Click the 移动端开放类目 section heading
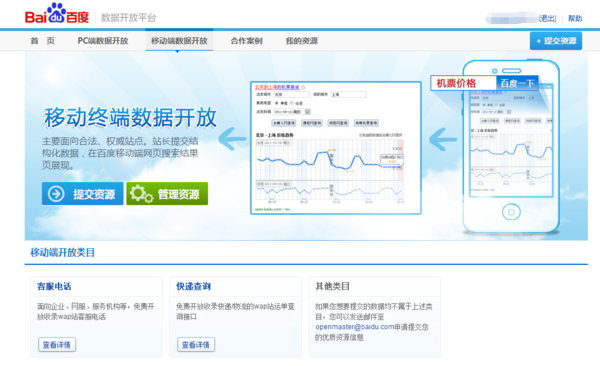The height and width of the screenshot is (366, 600). (x=62, y=253)
